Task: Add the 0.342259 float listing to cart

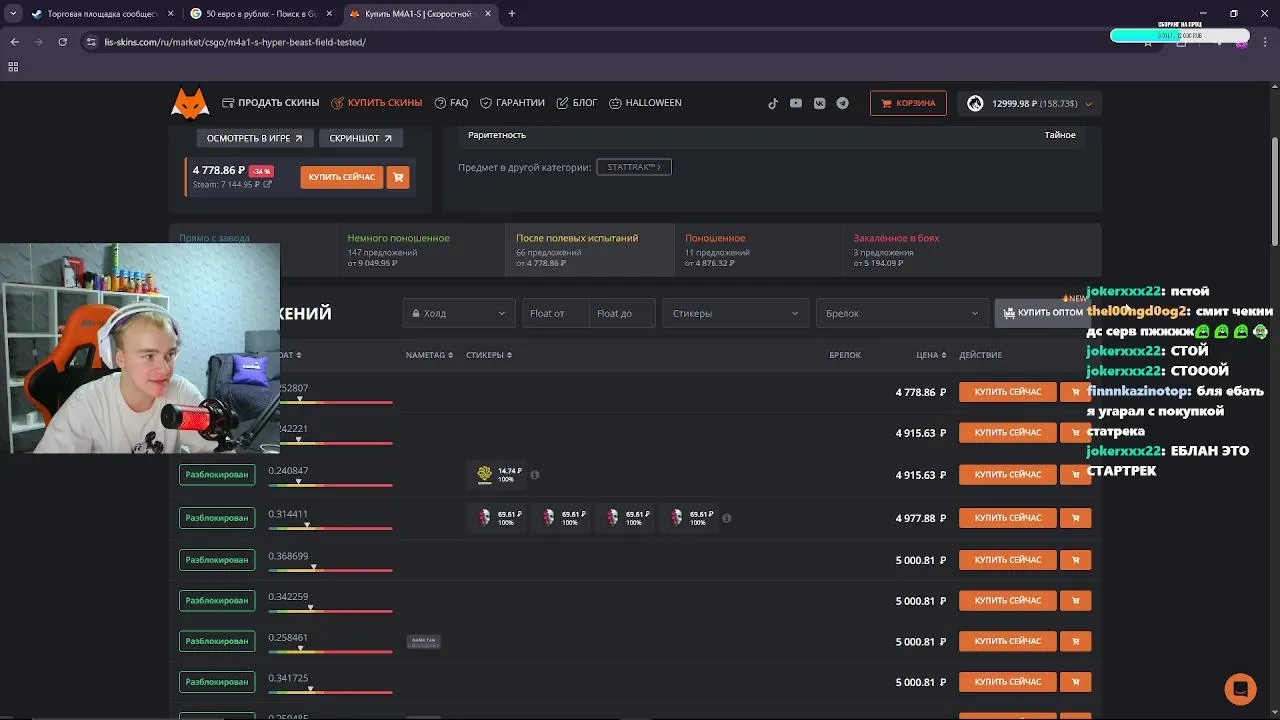Action: [x=1076, y=601]
